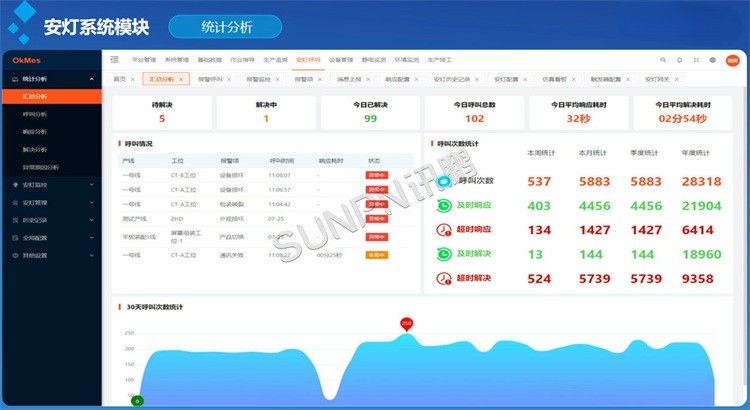Toggle fullscreen using the expand icon
The image size is (750, 410).
696,60
